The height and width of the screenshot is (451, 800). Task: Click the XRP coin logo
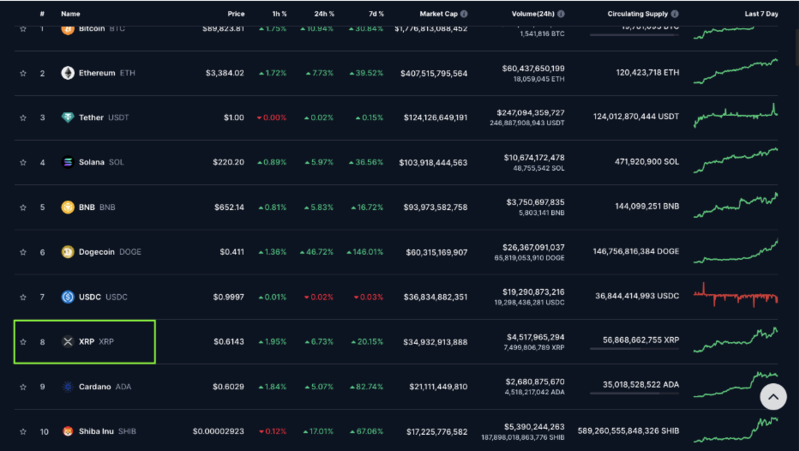[x=68, y=341]
